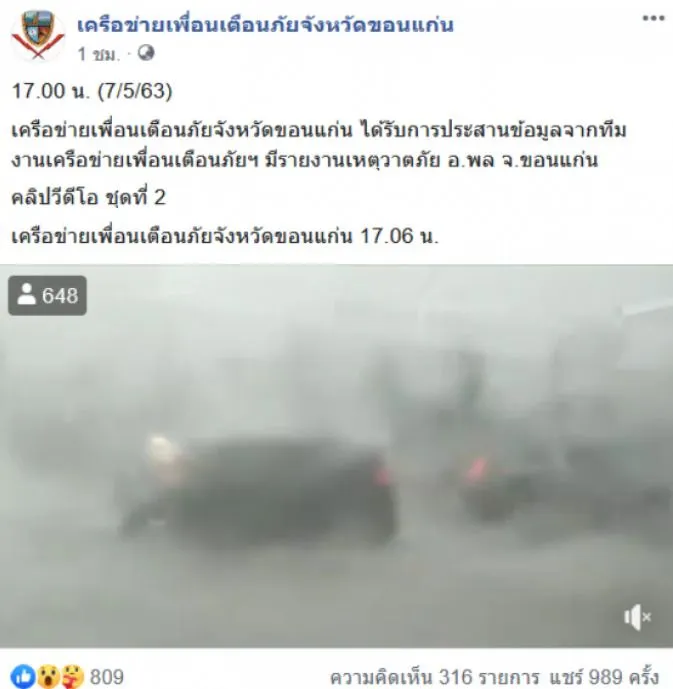673x689 pixels.
Task: Click the Wow reaction emoji icon
Action: coord(47,676)
